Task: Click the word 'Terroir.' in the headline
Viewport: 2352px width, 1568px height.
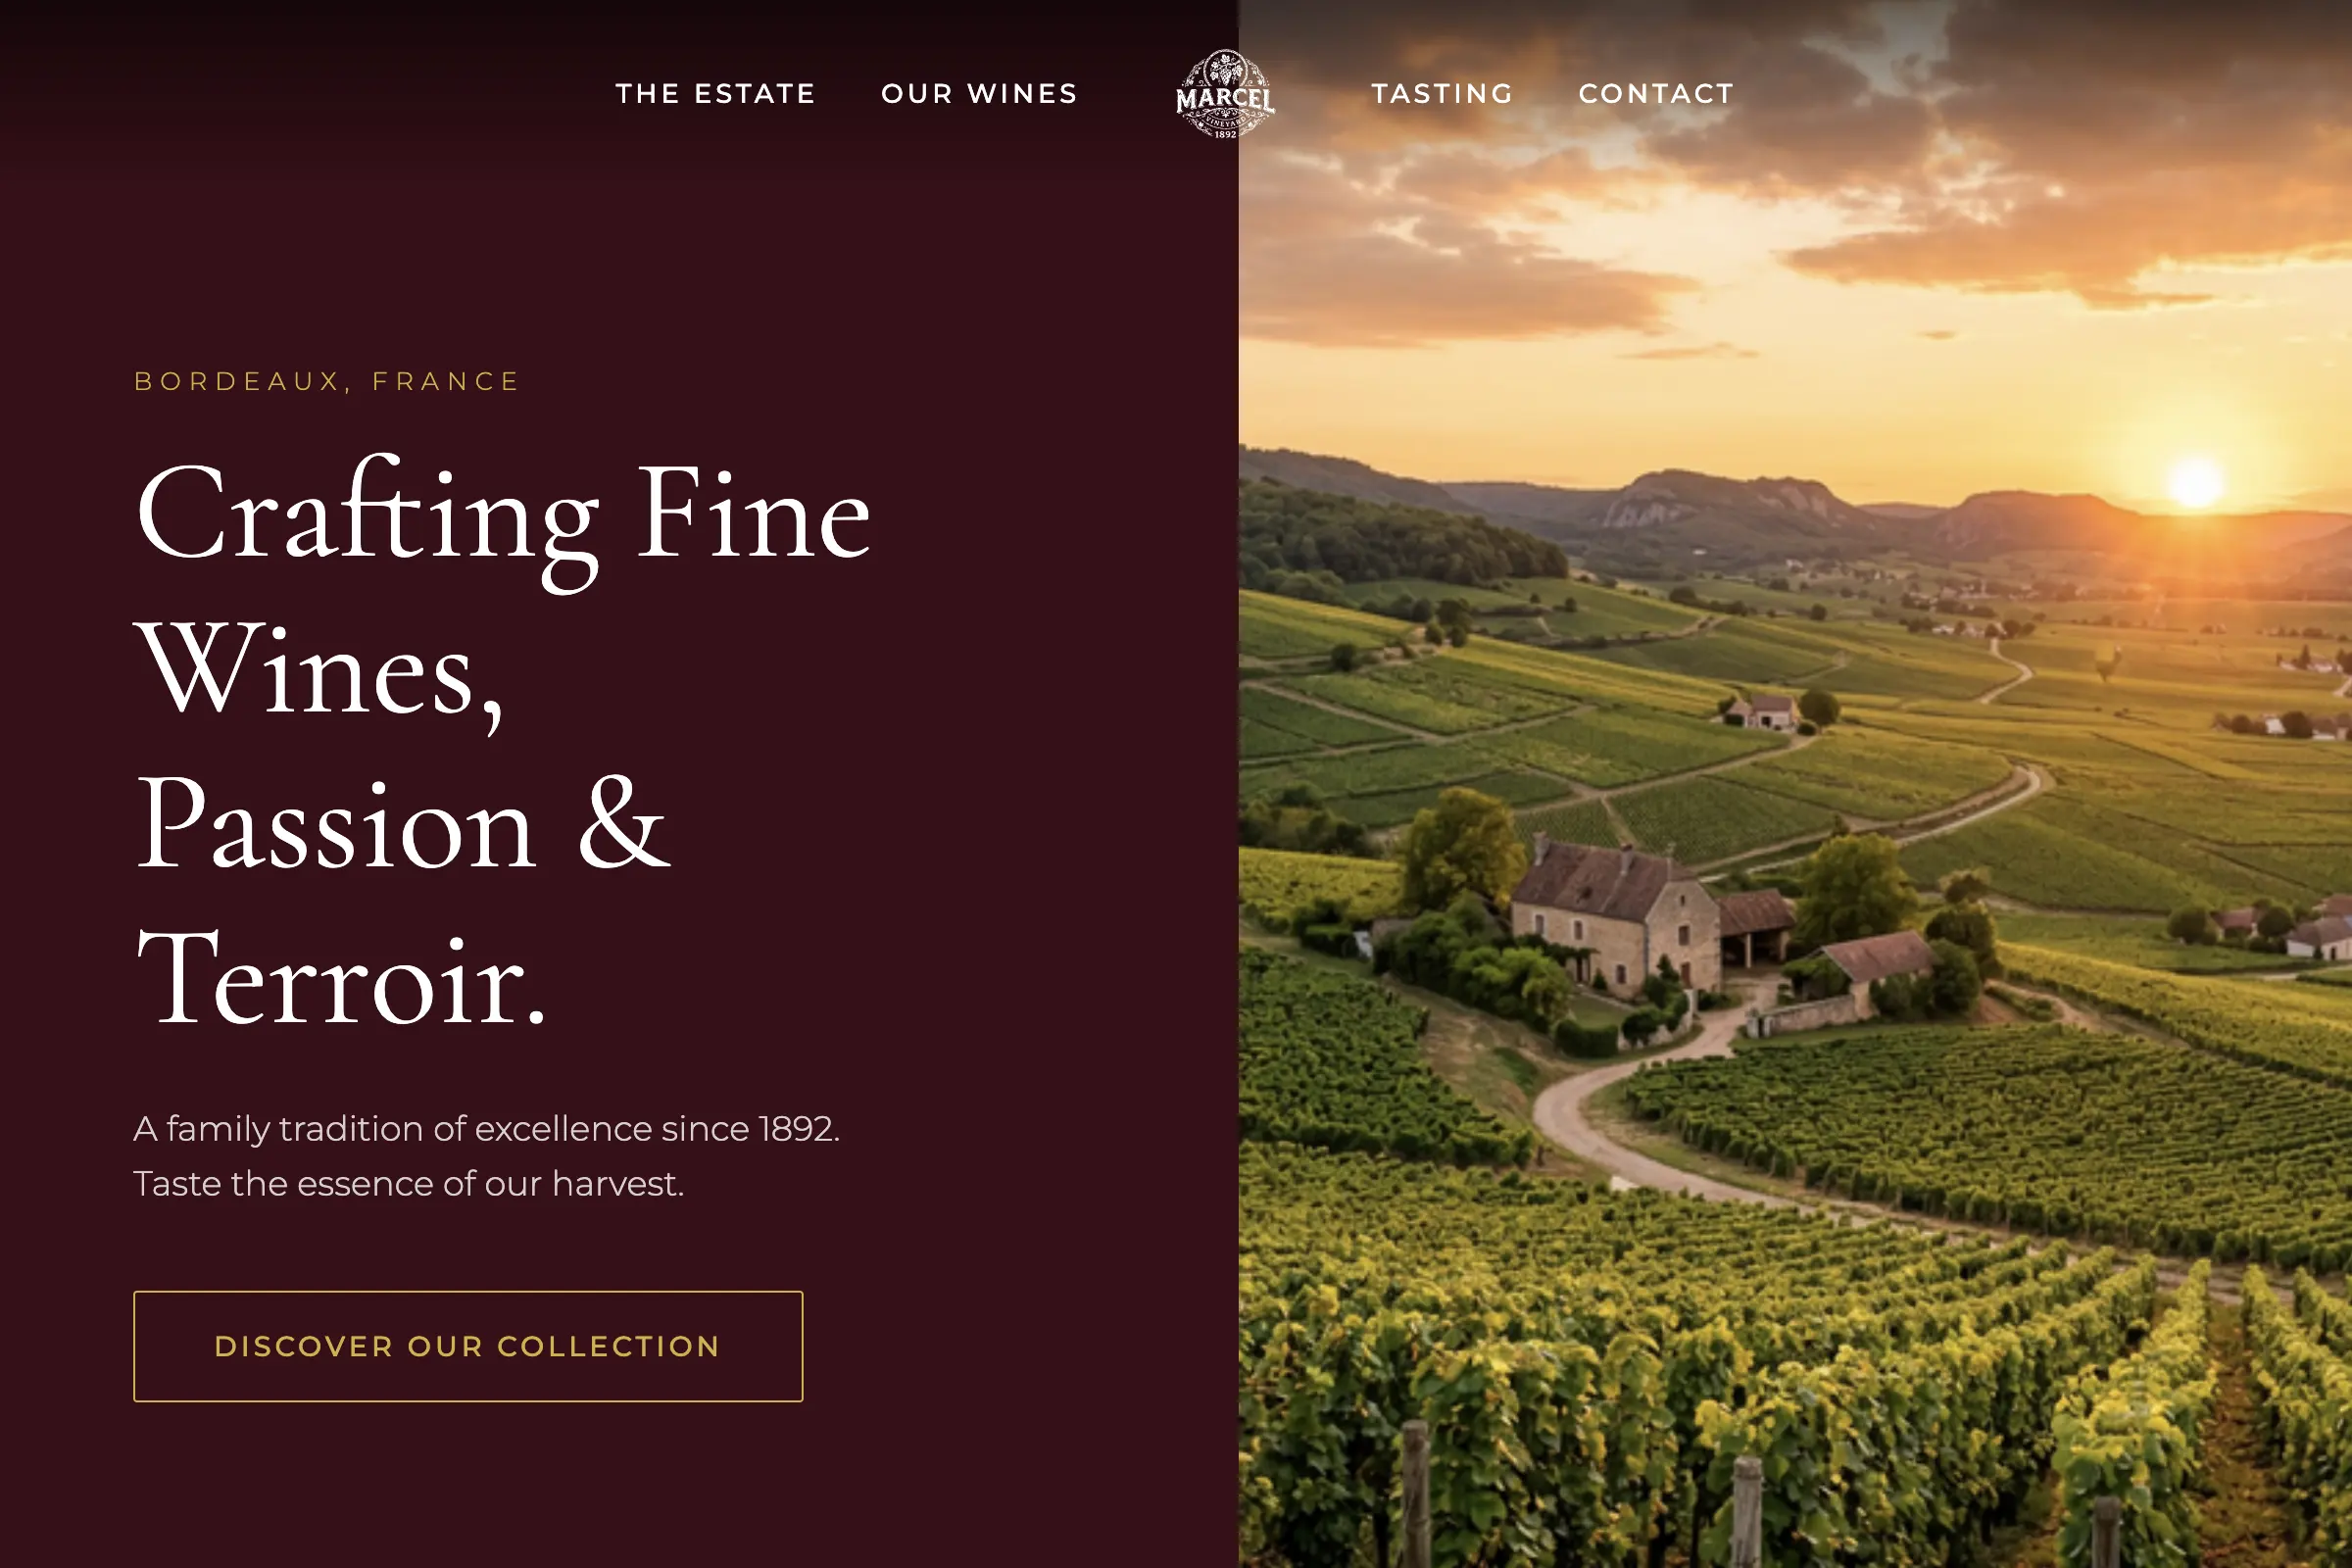Action: click(x=342, y=979)
